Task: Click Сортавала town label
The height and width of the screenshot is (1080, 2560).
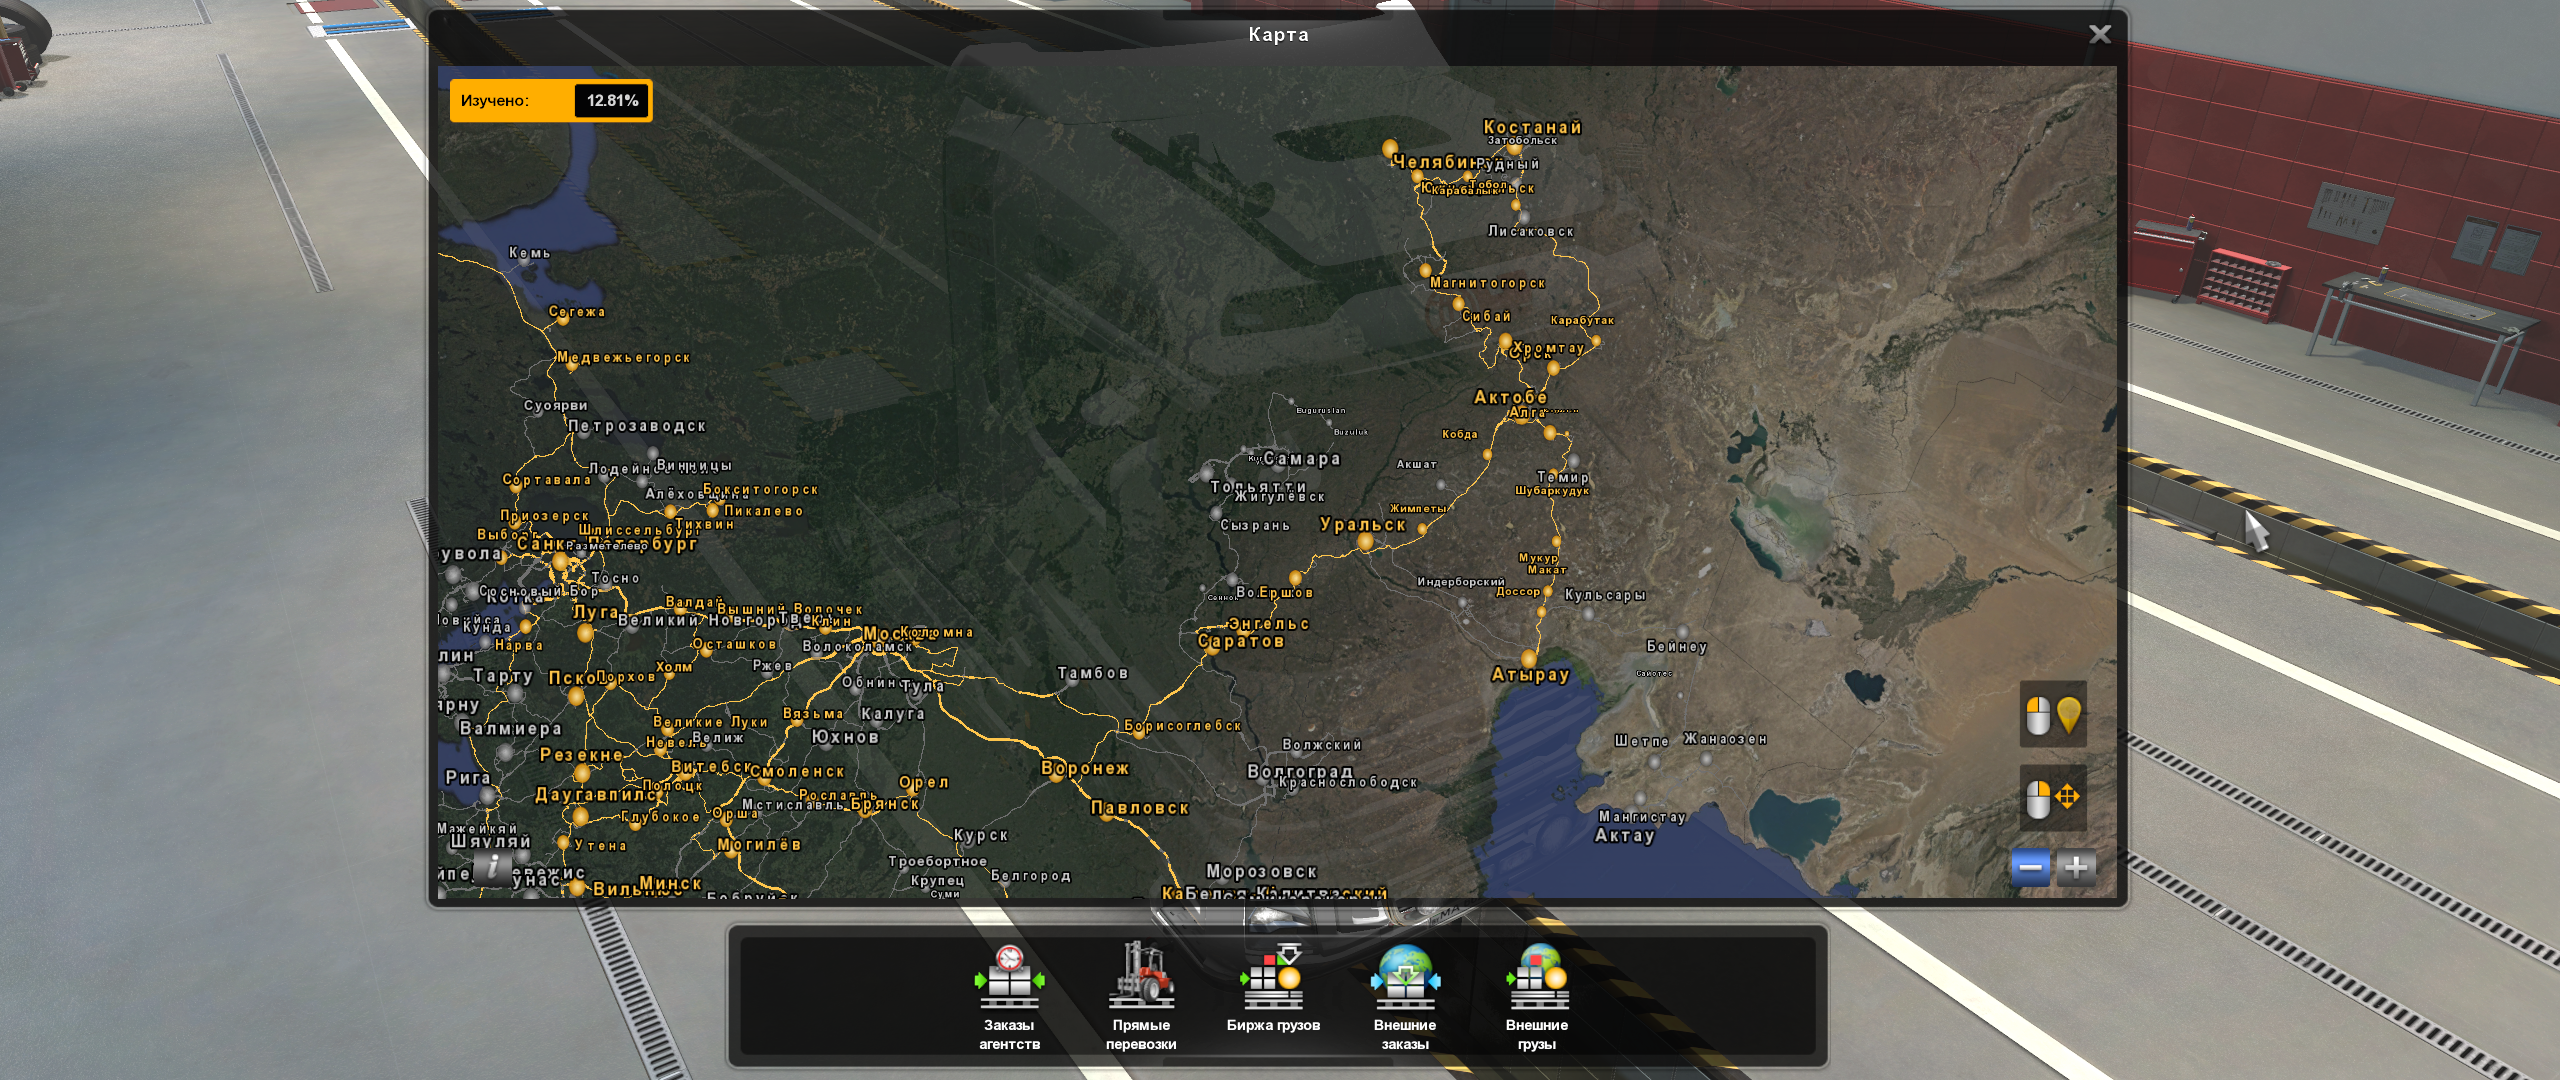Action: point(546,480)
